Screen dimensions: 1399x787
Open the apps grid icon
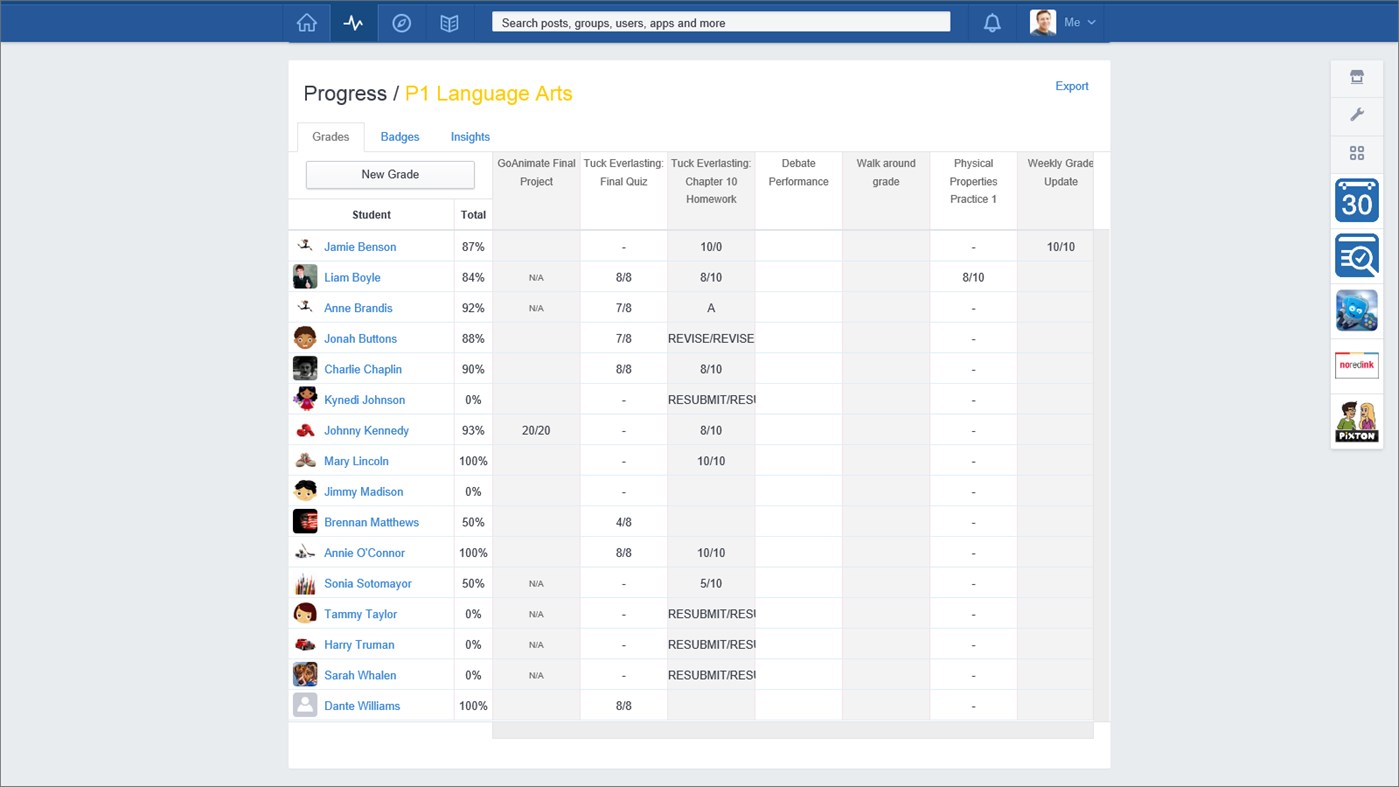tap(1356, 153)
